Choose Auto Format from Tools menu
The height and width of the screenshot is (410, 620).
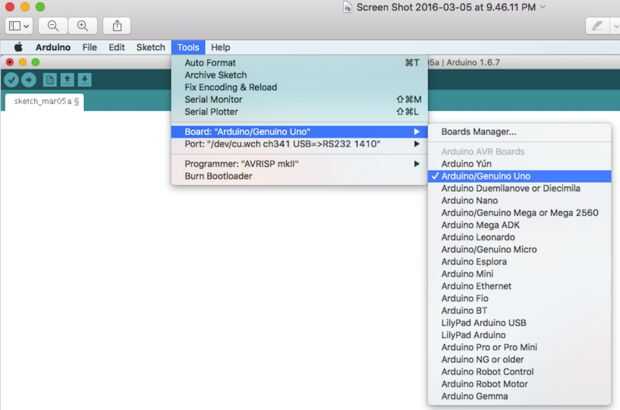click(299, 63)
